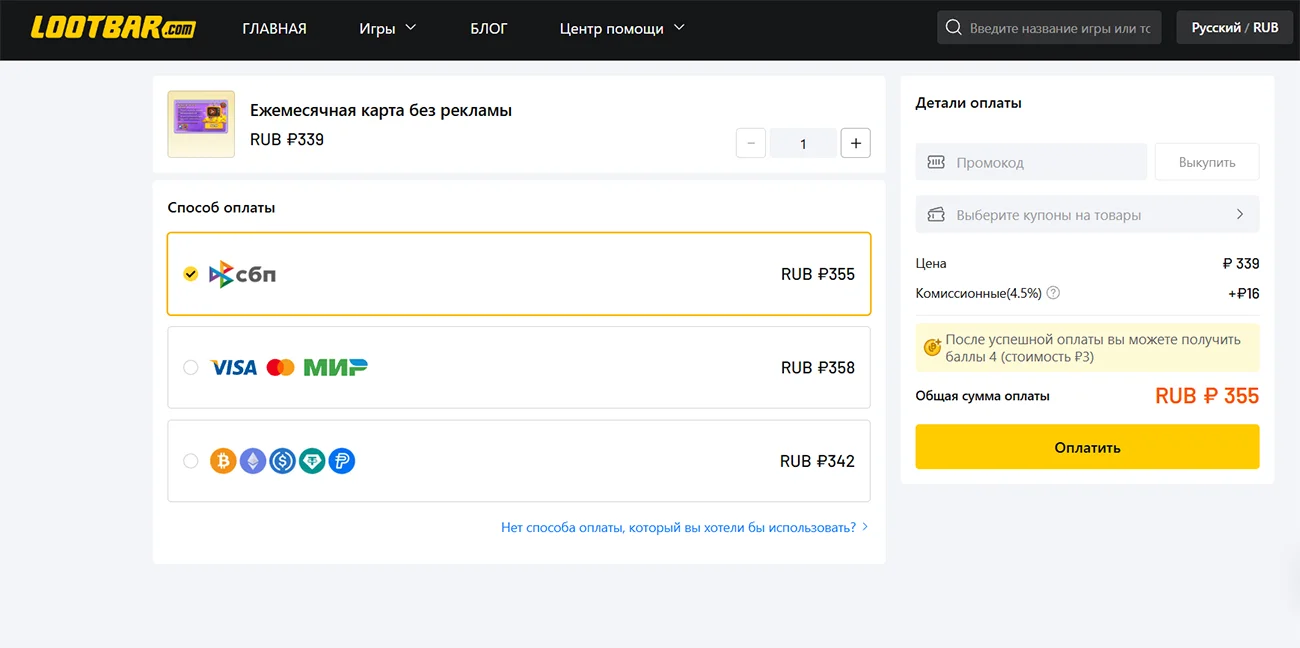Image resolution: width=1300 pixels, height=648 pixels.
Task: Click the product price RUB ₽339
Action: pyautogui.click(x=287, y=139)
